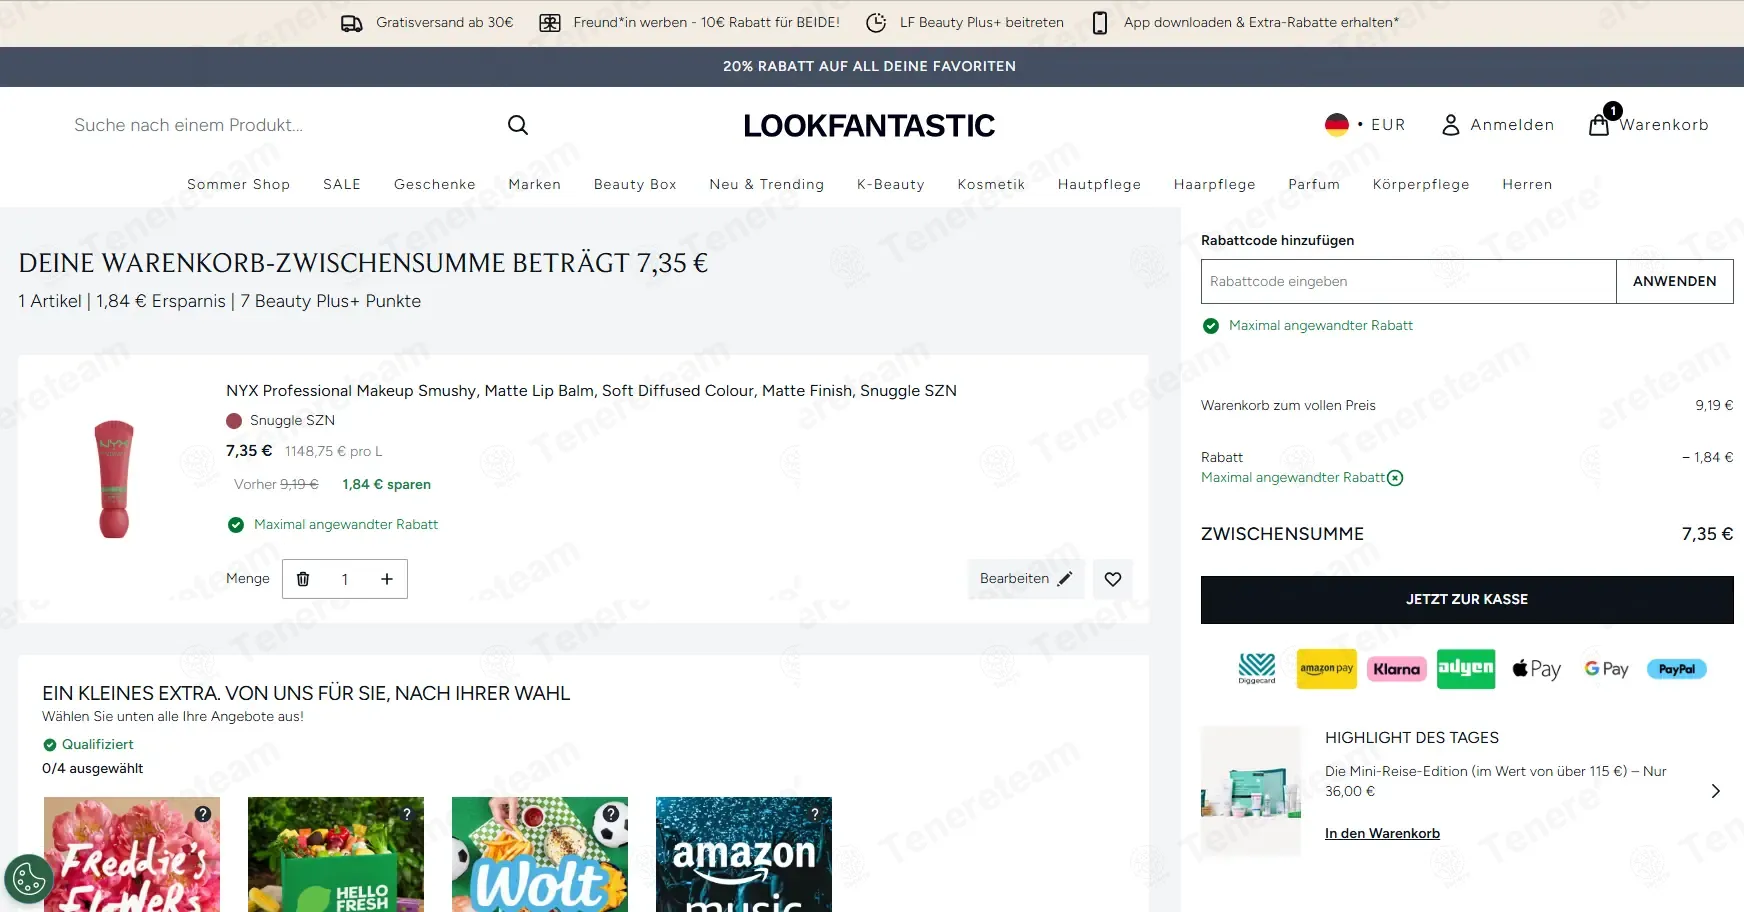Open the Neu & Trending menu

coord(767,184)
